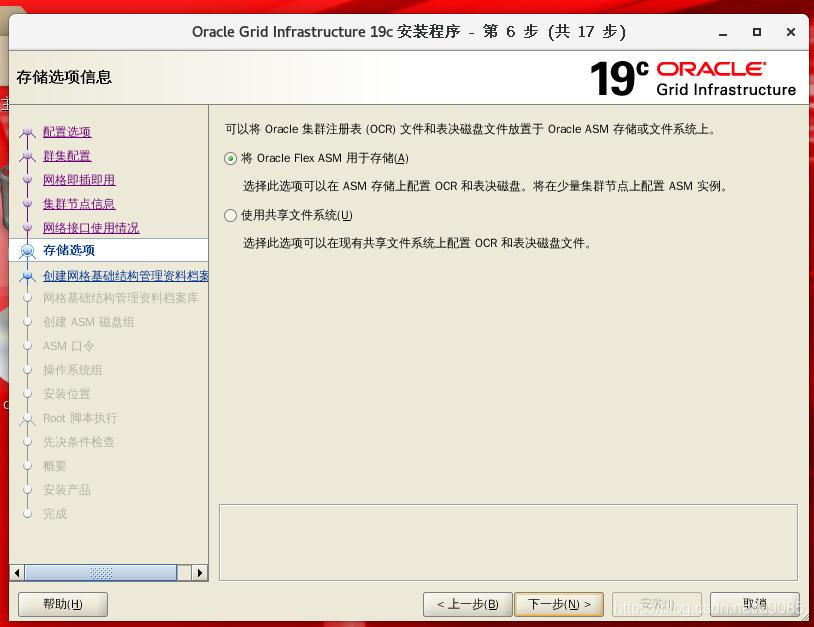Click the empty message area at bottom
The width and height of the screenshot is (814, 627).
coord(508,542)
